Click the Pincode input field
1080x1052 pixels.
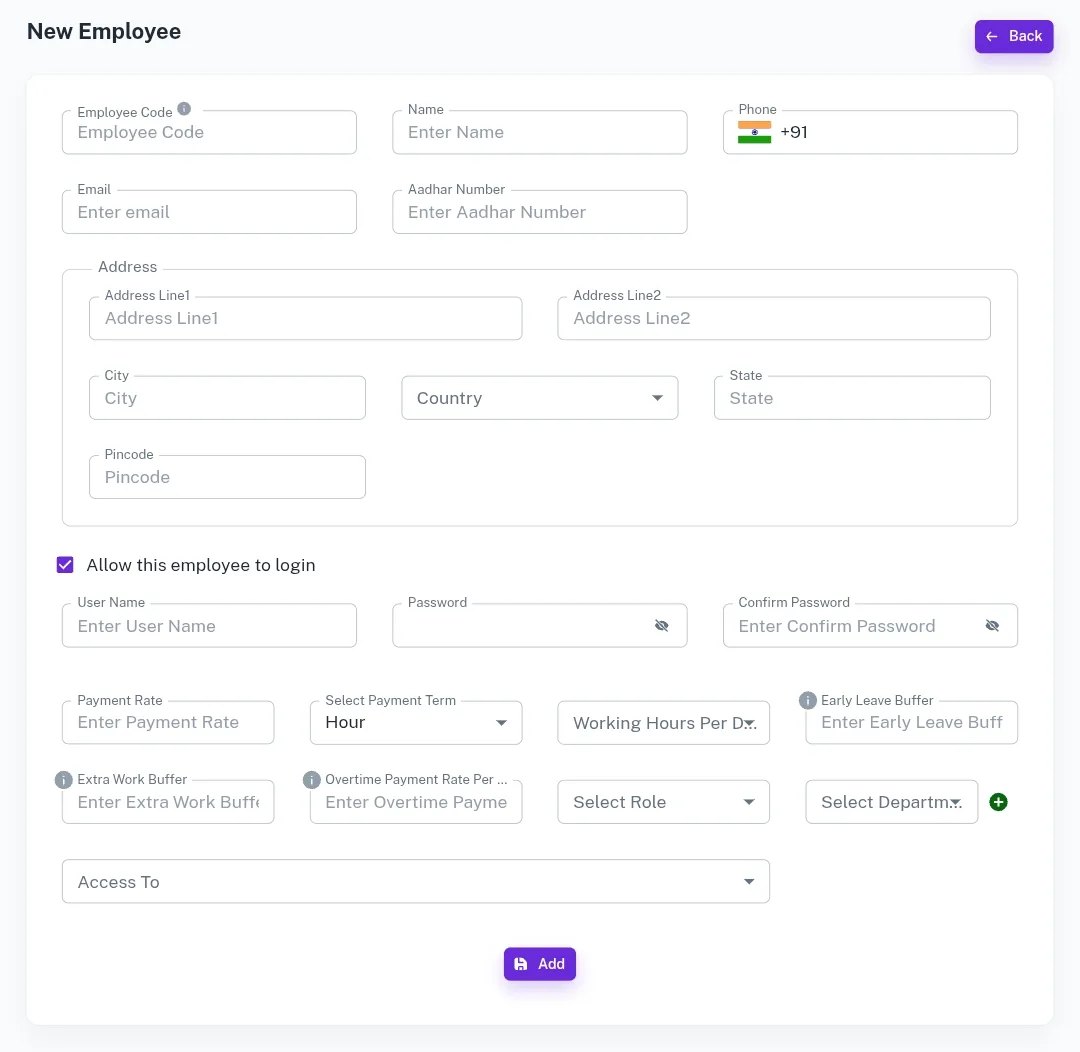[x=227, y=477]
